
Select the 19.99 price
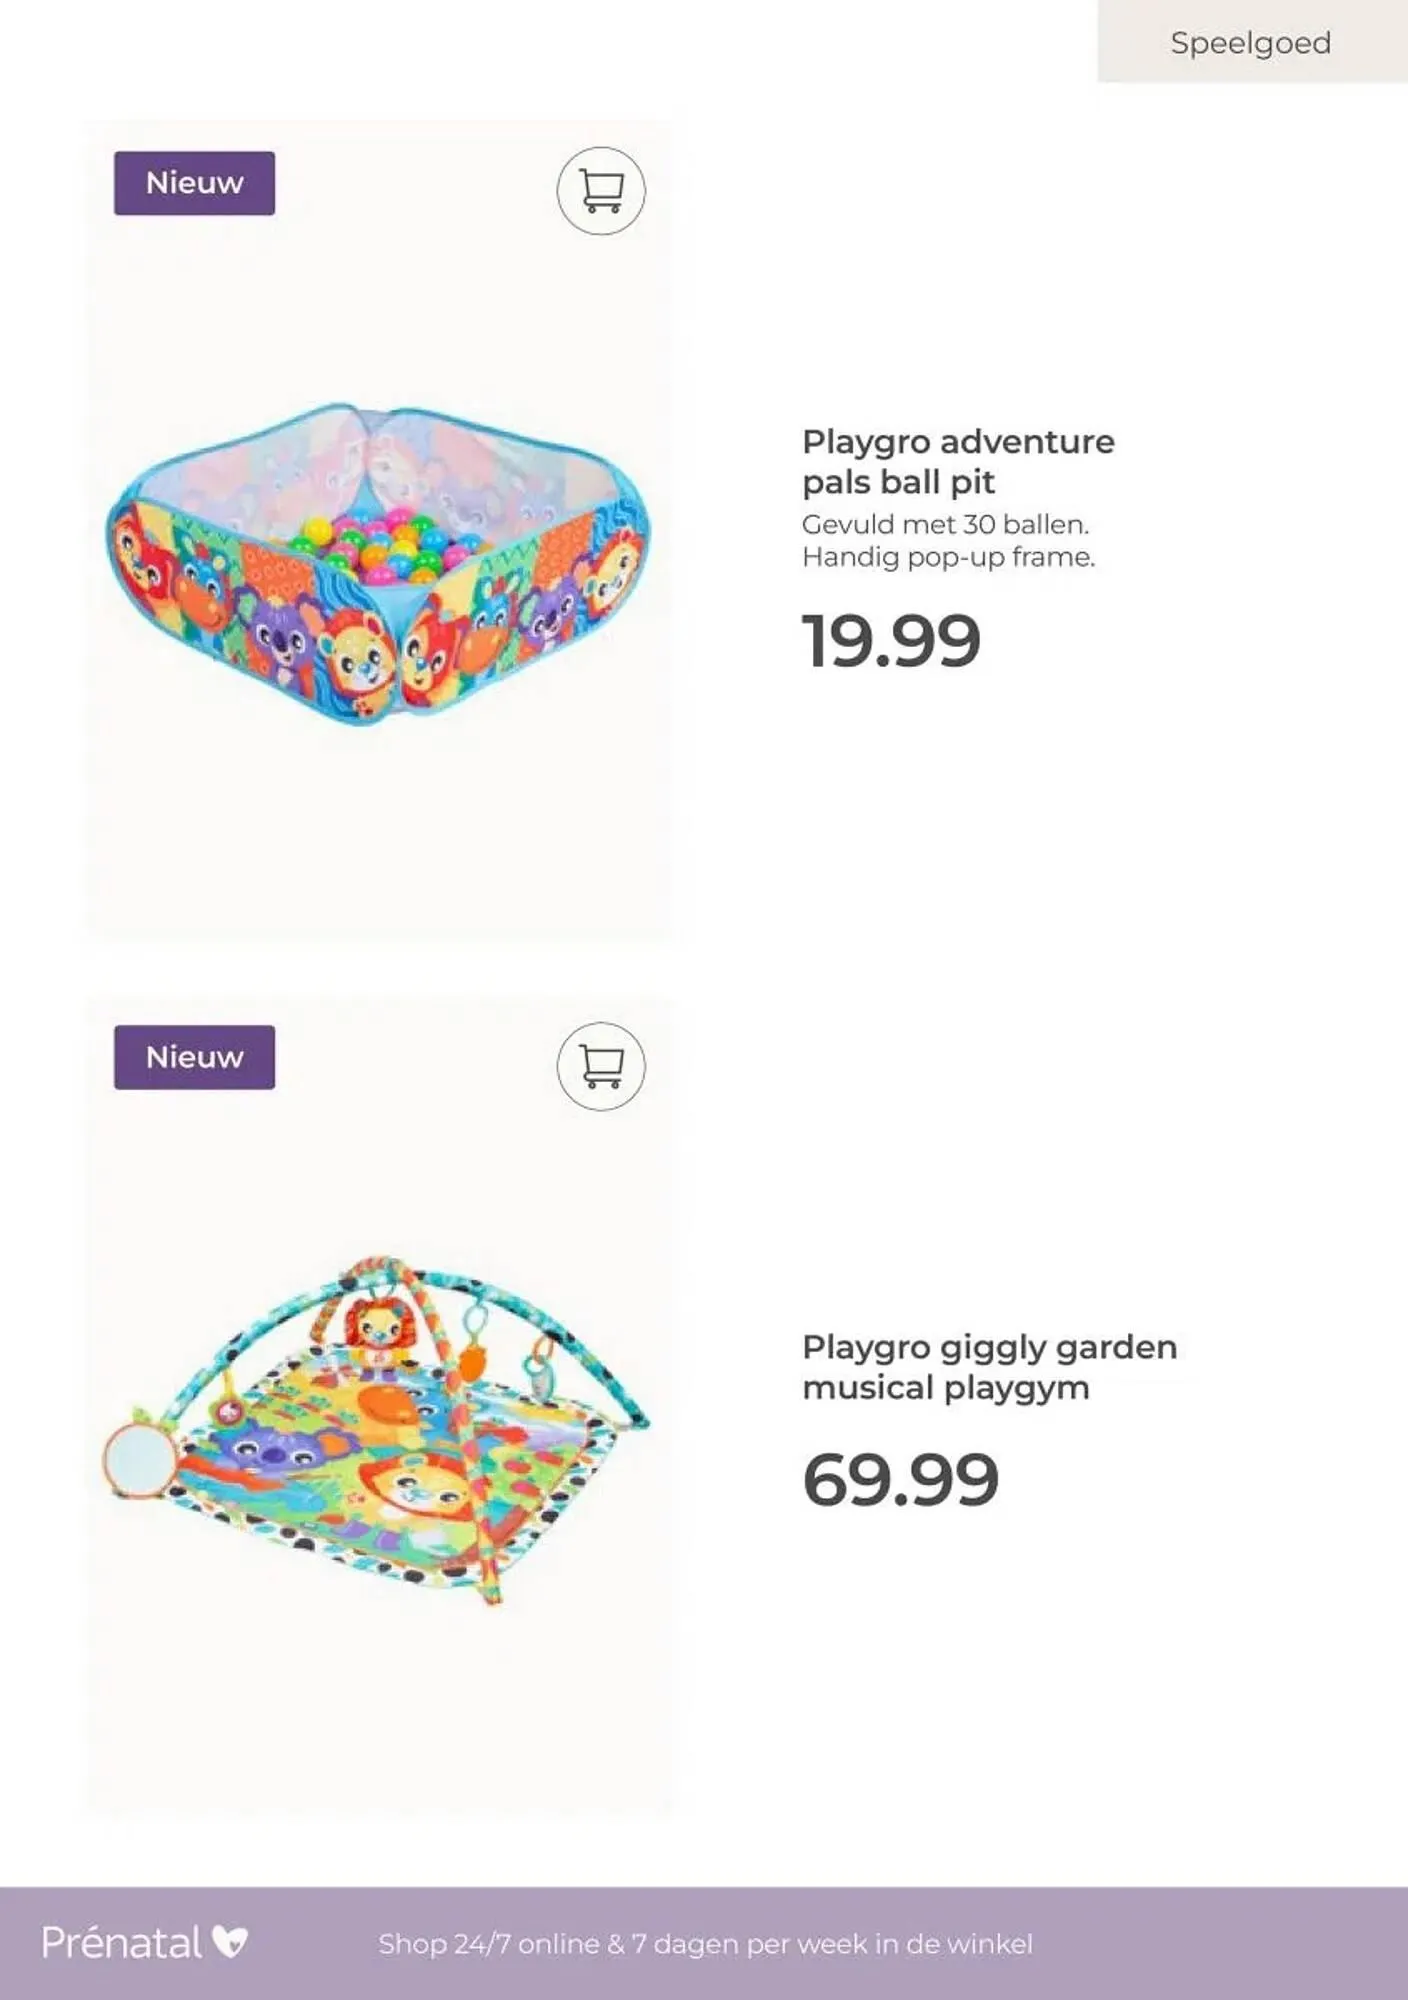891,641
